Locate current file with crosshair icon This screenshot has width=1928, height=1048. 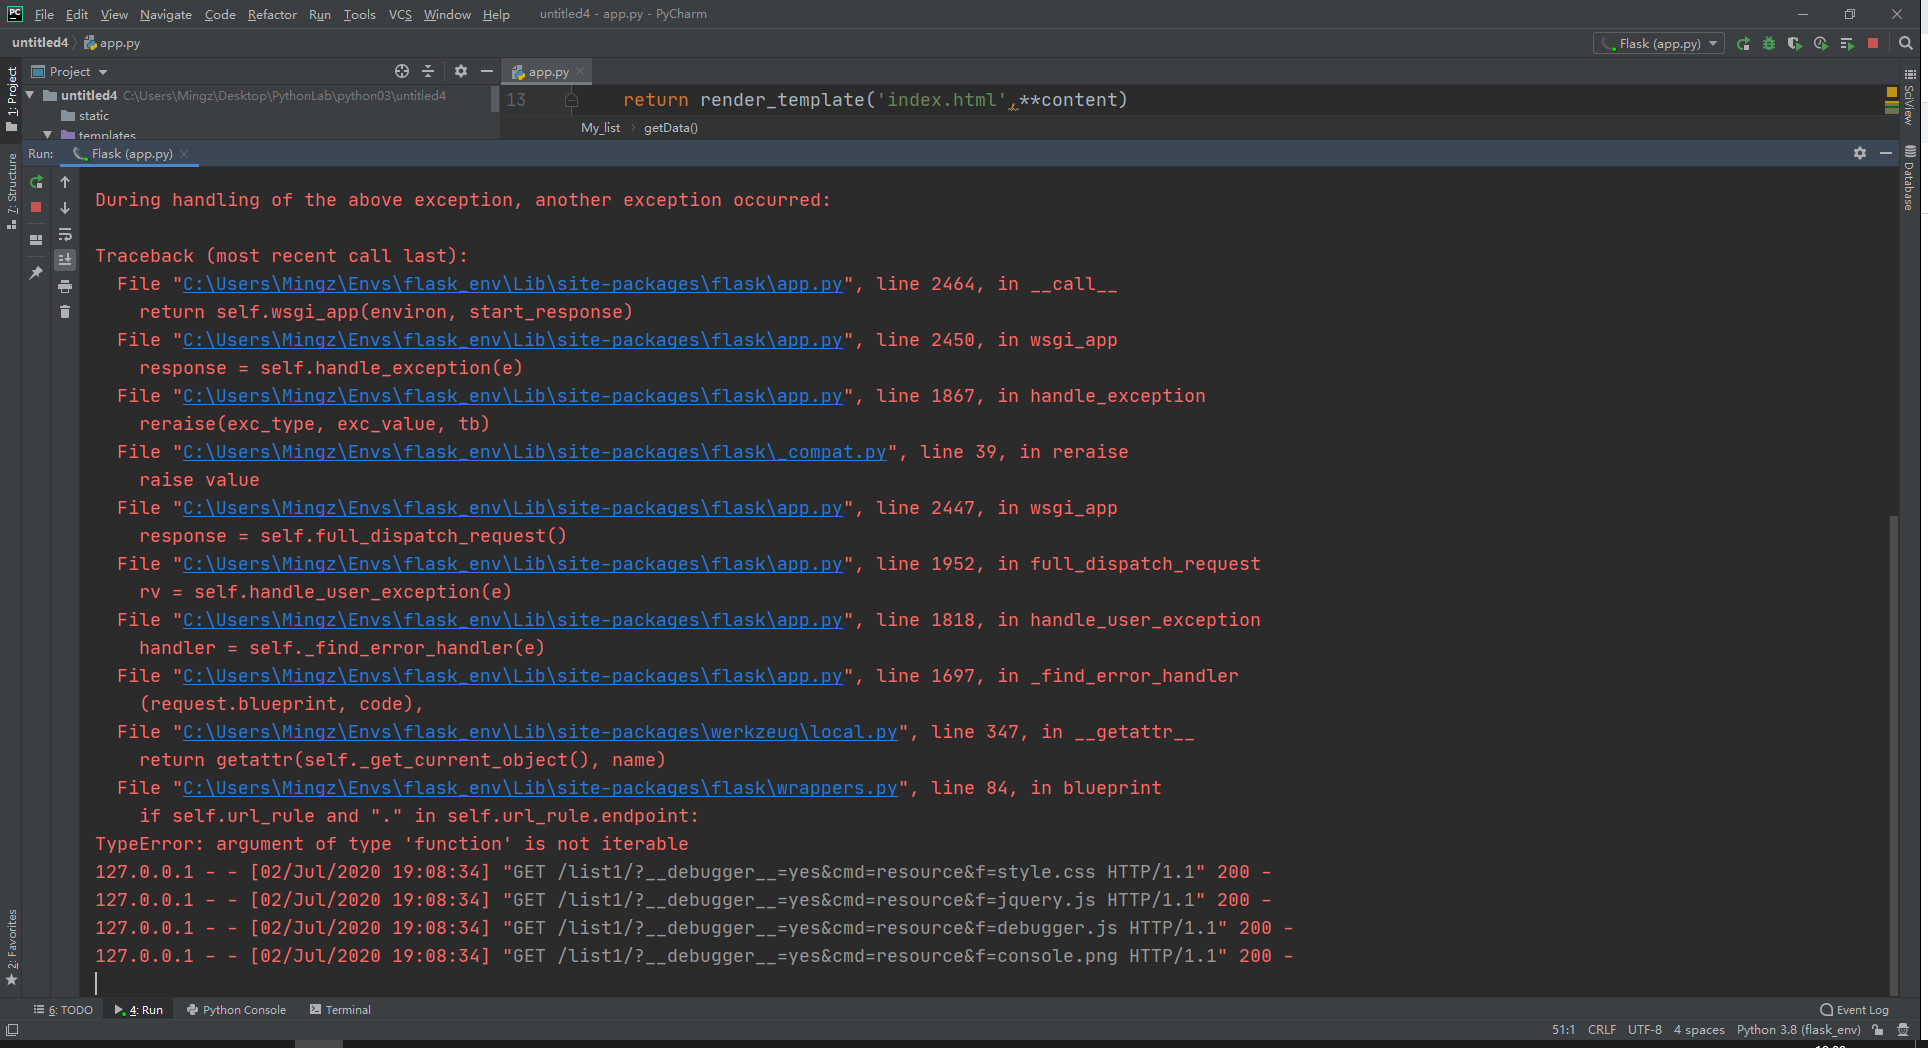click(402, 71)
